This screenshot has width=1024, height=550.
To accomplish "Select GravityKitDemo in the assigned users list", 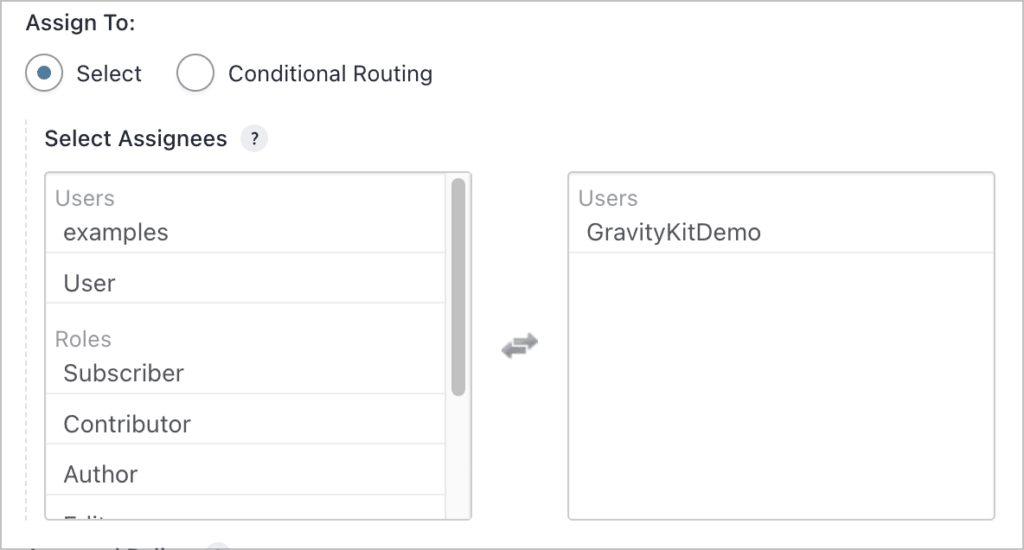I will (x=781, y=233).
